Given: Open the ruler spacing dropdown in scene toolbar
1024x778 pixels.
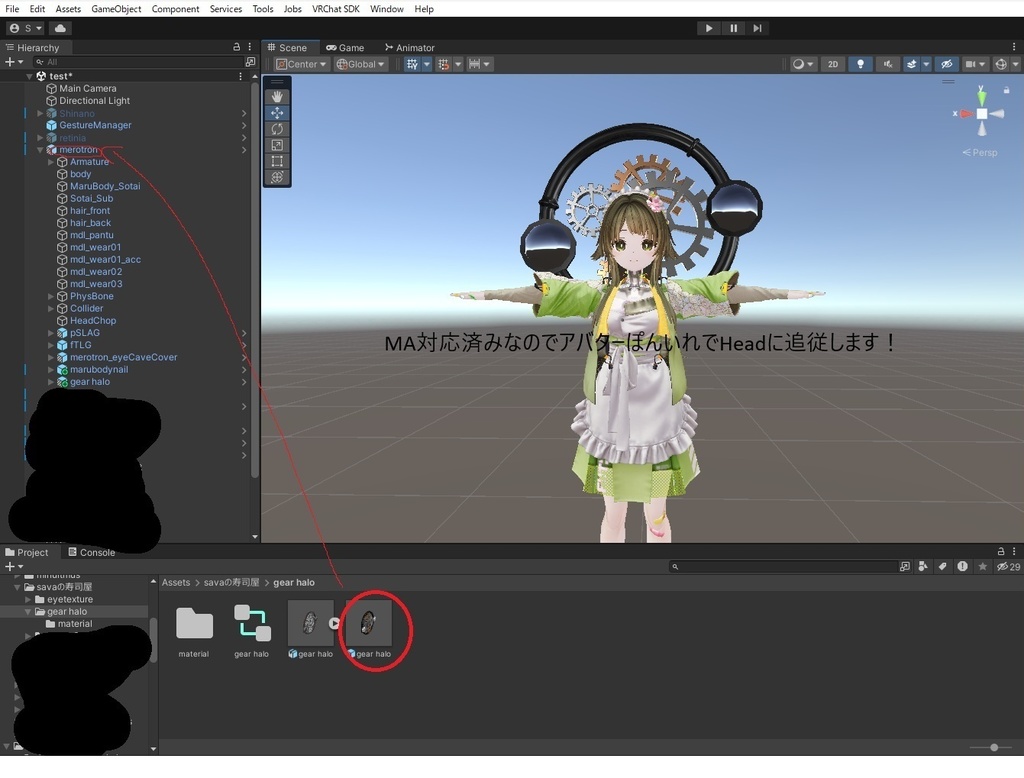Looking at the screenshot, I should (479, 64).
